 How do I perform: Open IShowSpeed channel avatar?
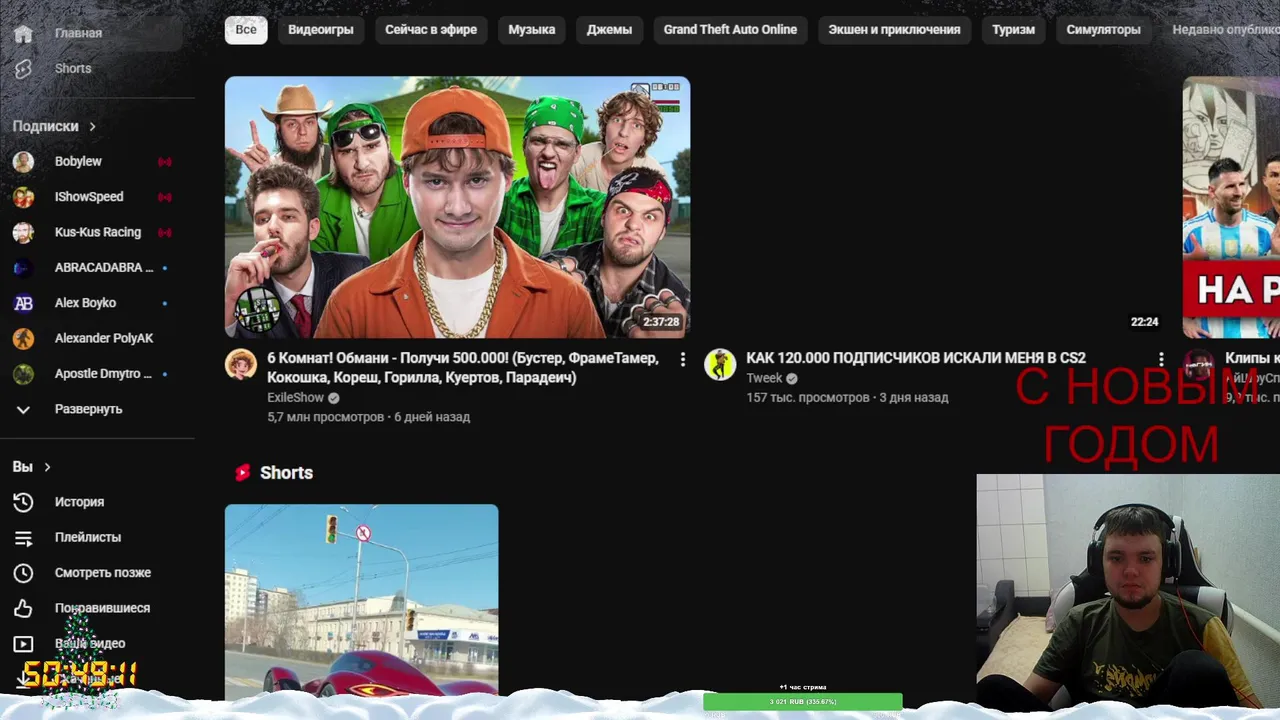pyautogui.click(x=23, y=197)
